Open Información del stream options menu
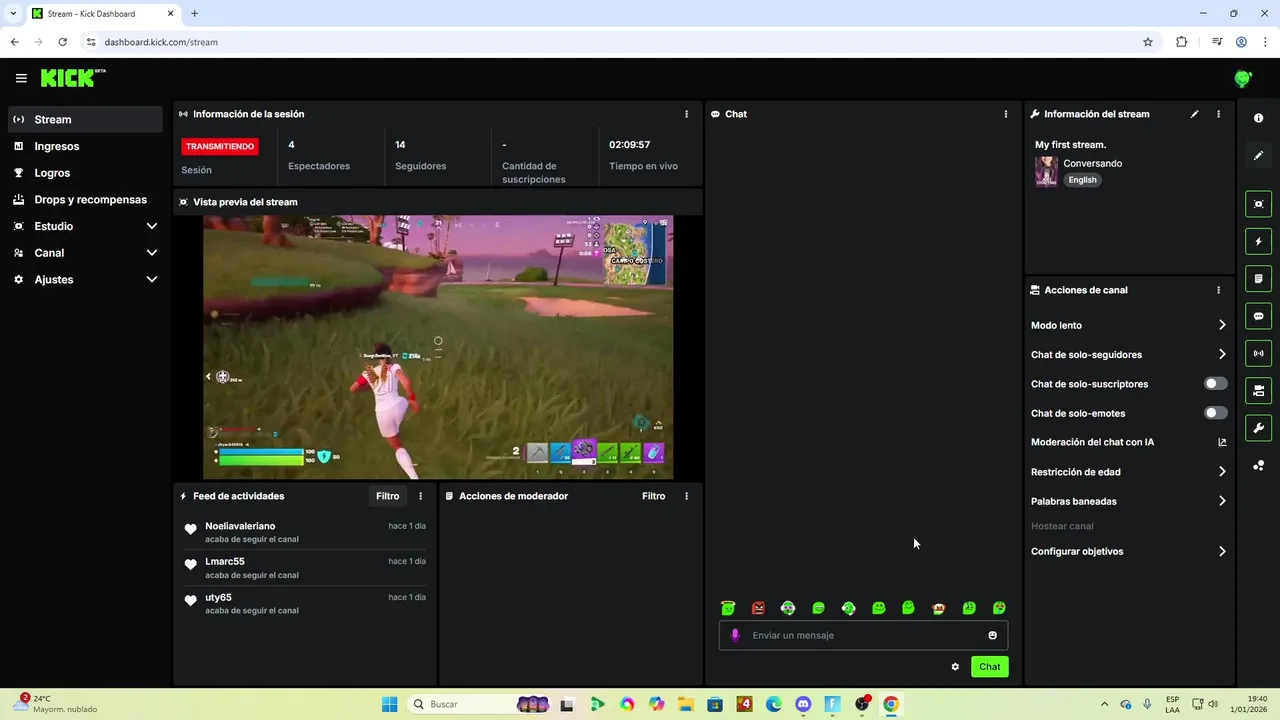The width and height of the screenshot is (1280, 720). point(1218,114)
